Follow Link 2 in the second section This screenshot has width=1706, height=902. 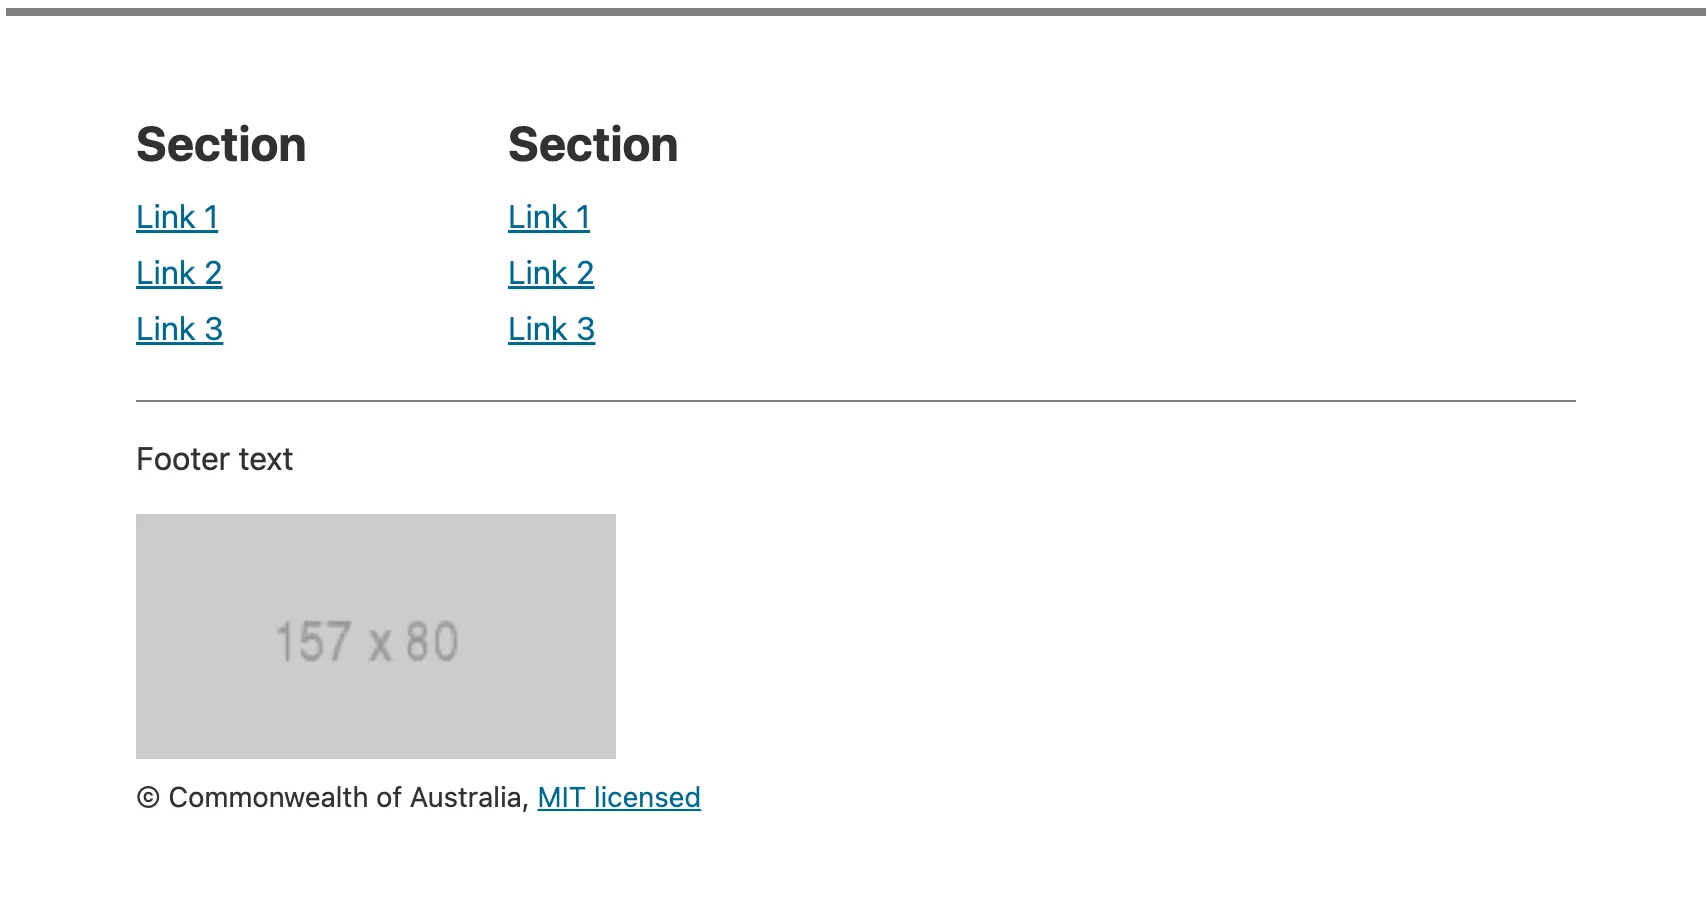(551, 273)
